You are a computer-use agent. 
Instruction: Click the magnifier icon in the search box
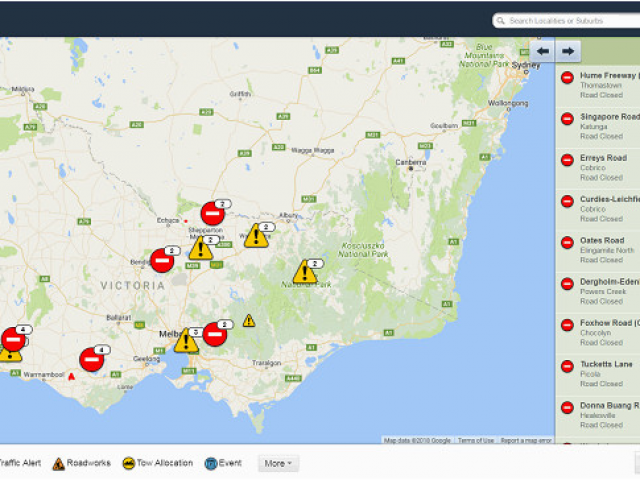501,21
